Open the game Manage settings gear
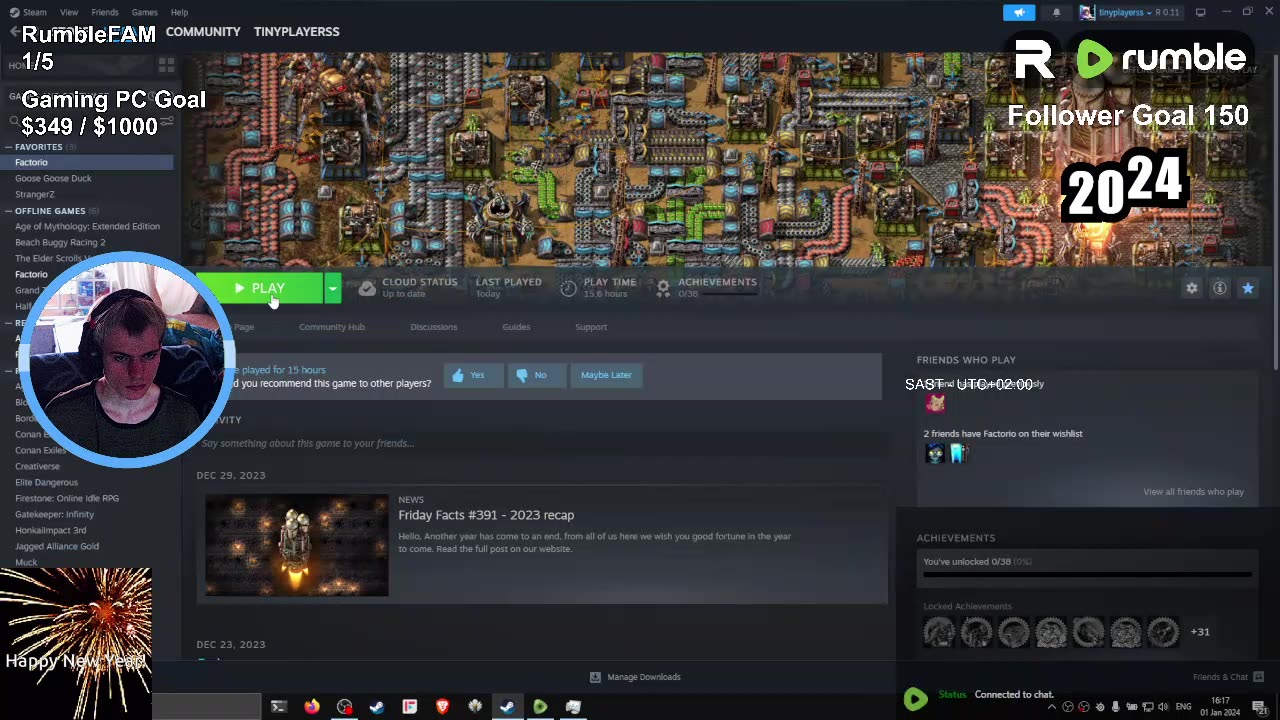1280x720 pixels. pyautogui.click(x=1191, y=288)
